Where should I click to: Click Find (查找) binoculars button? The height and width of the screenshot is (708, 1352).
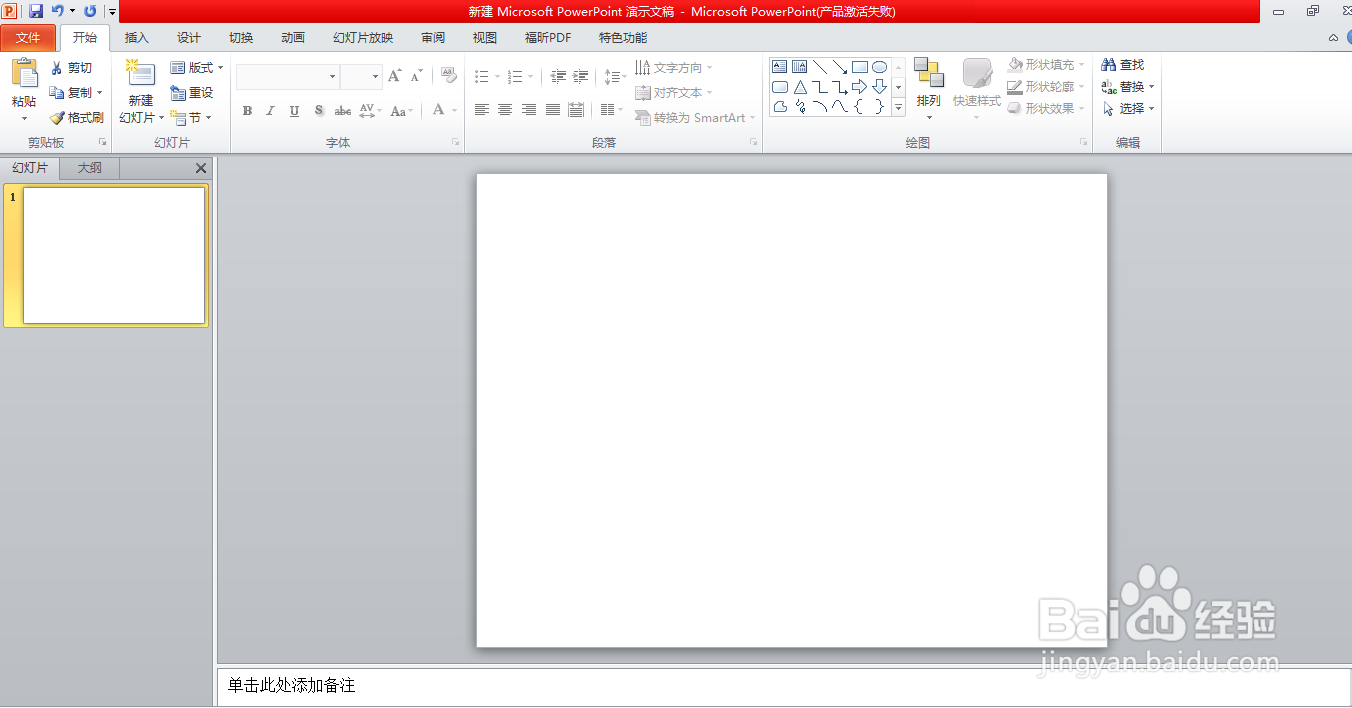1122,65
